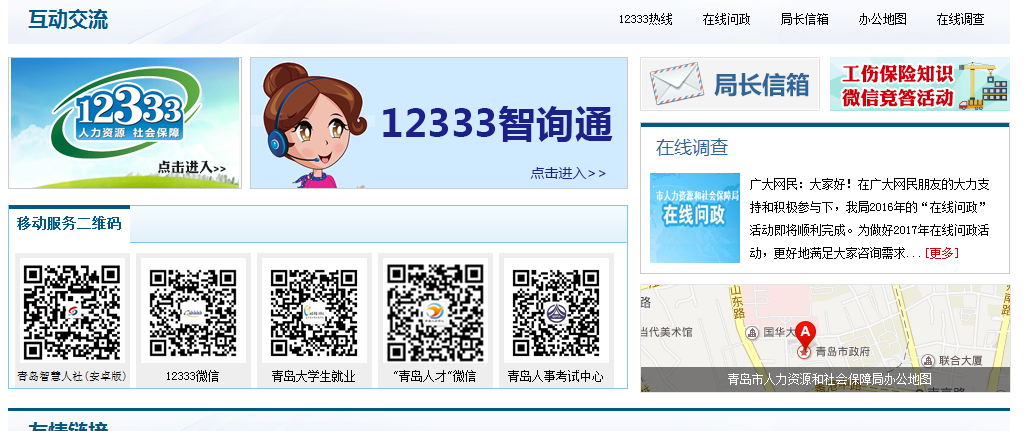The image size is (1027, 431).
Task: Click the 在线调查 panel heading
Action: click(692, 148)
